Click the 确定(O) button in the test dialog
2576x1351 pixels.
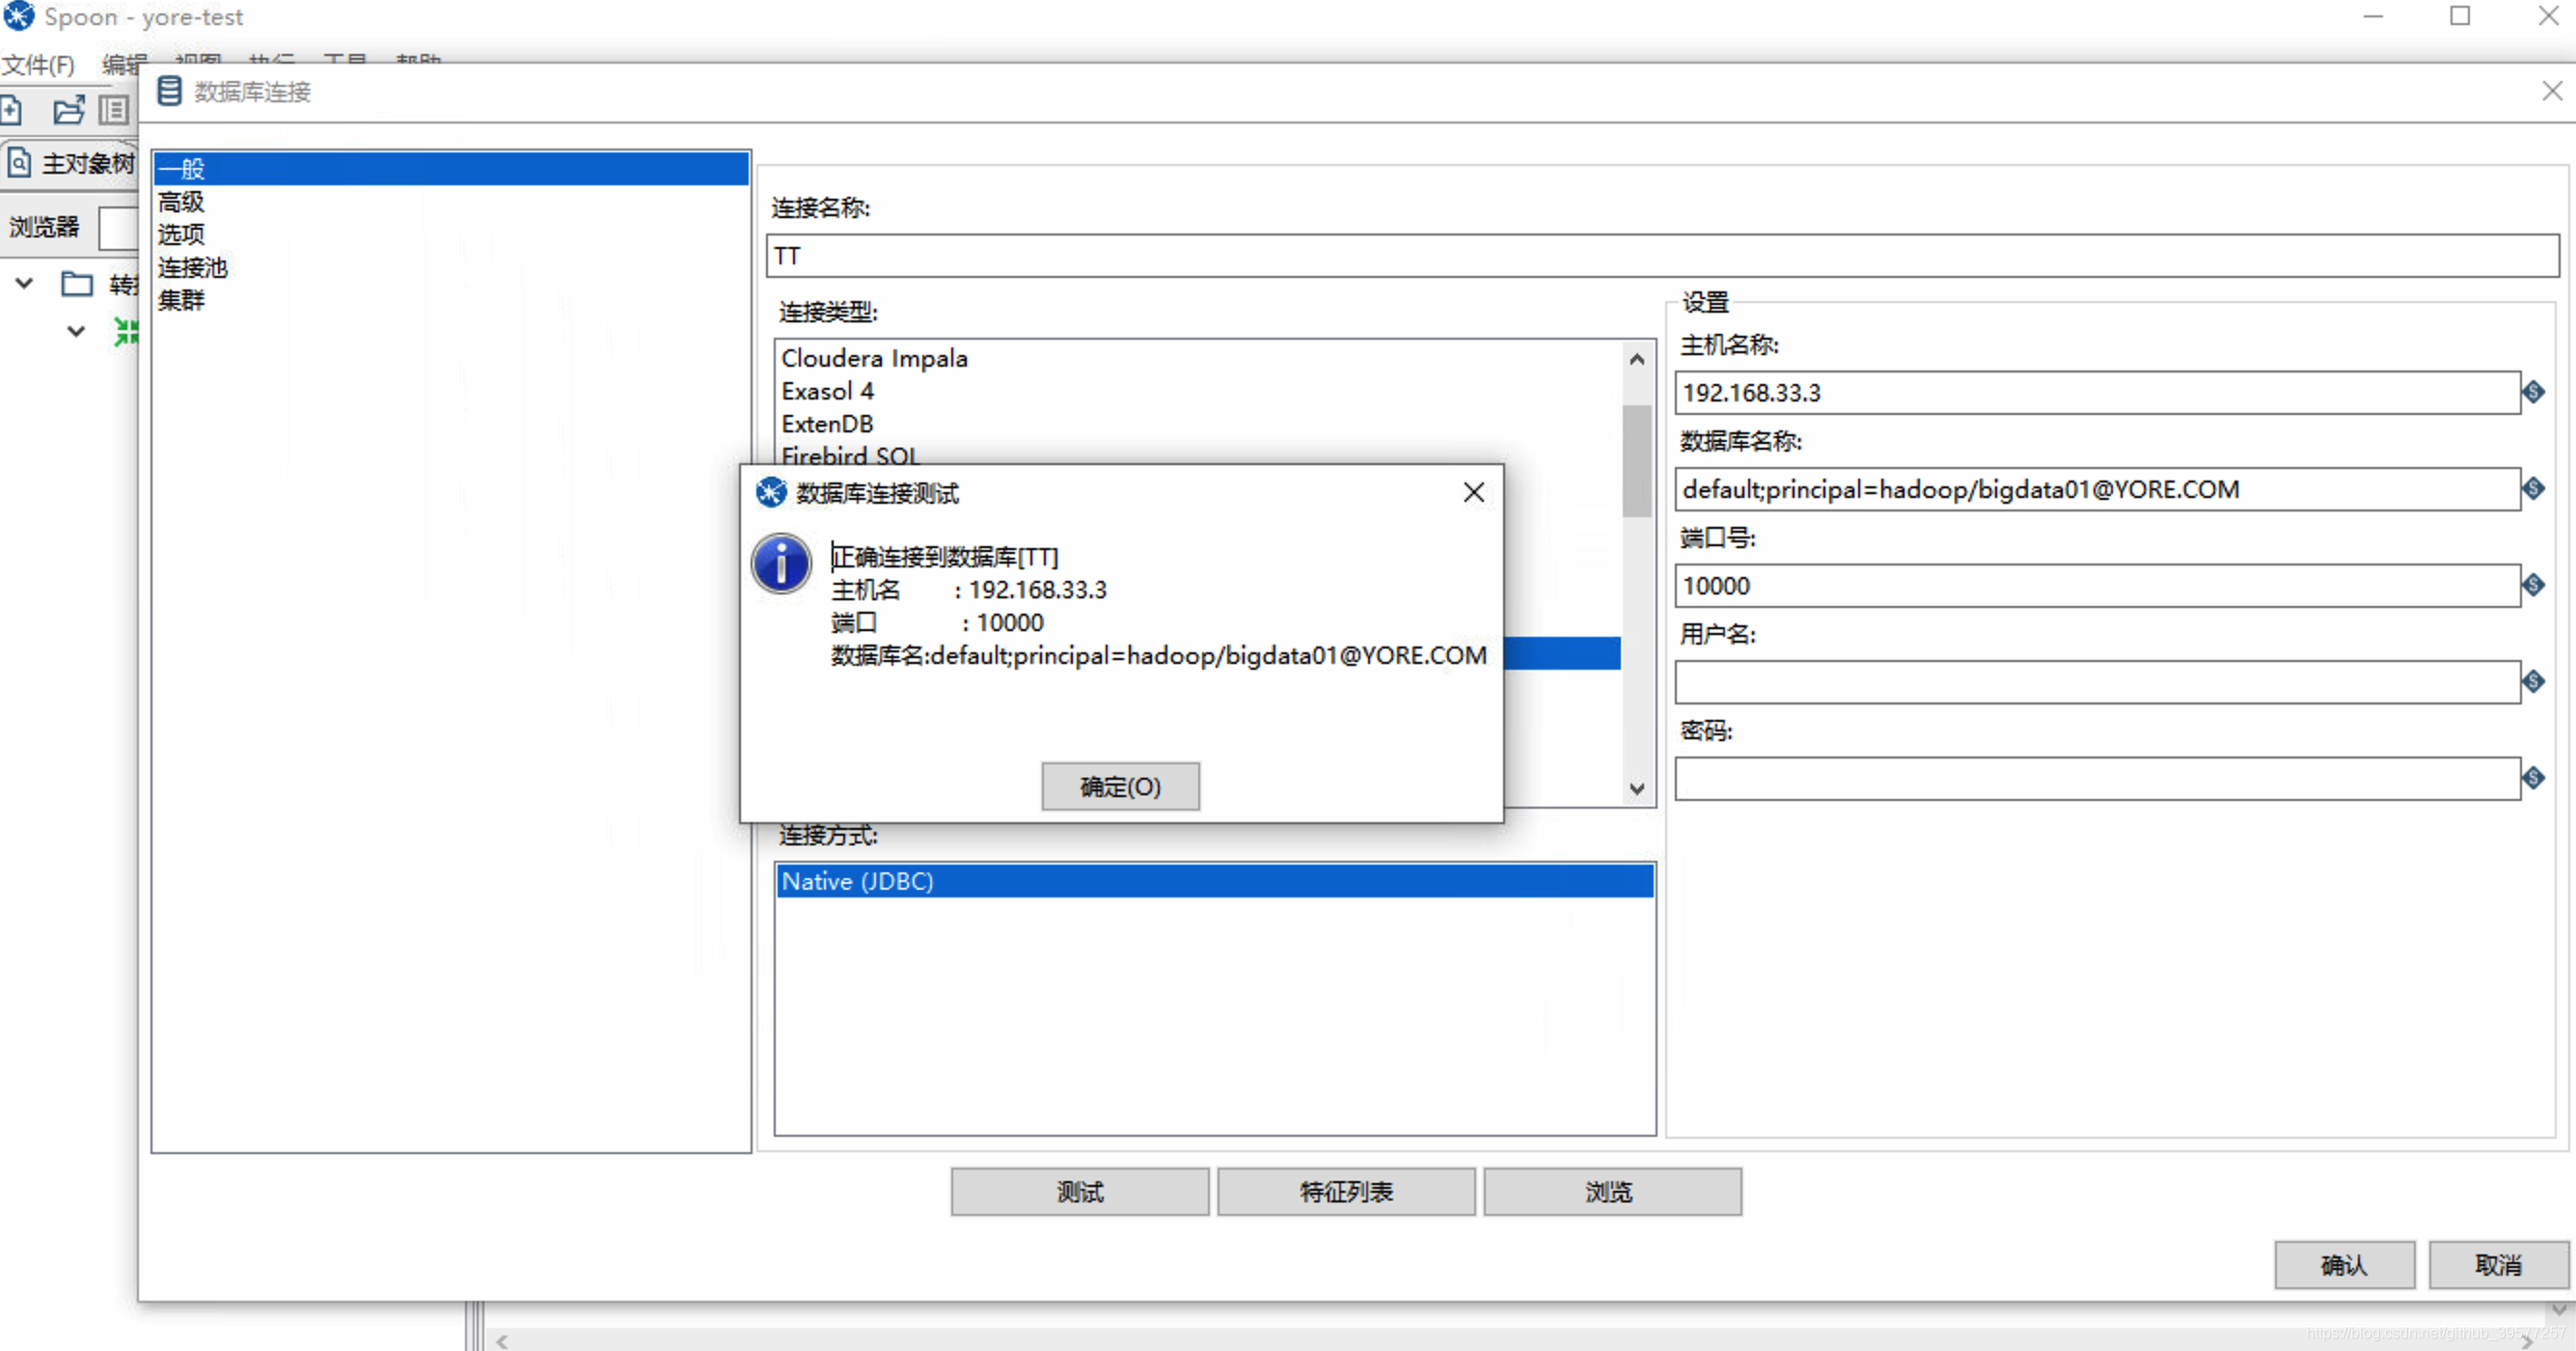(1120, 787)
